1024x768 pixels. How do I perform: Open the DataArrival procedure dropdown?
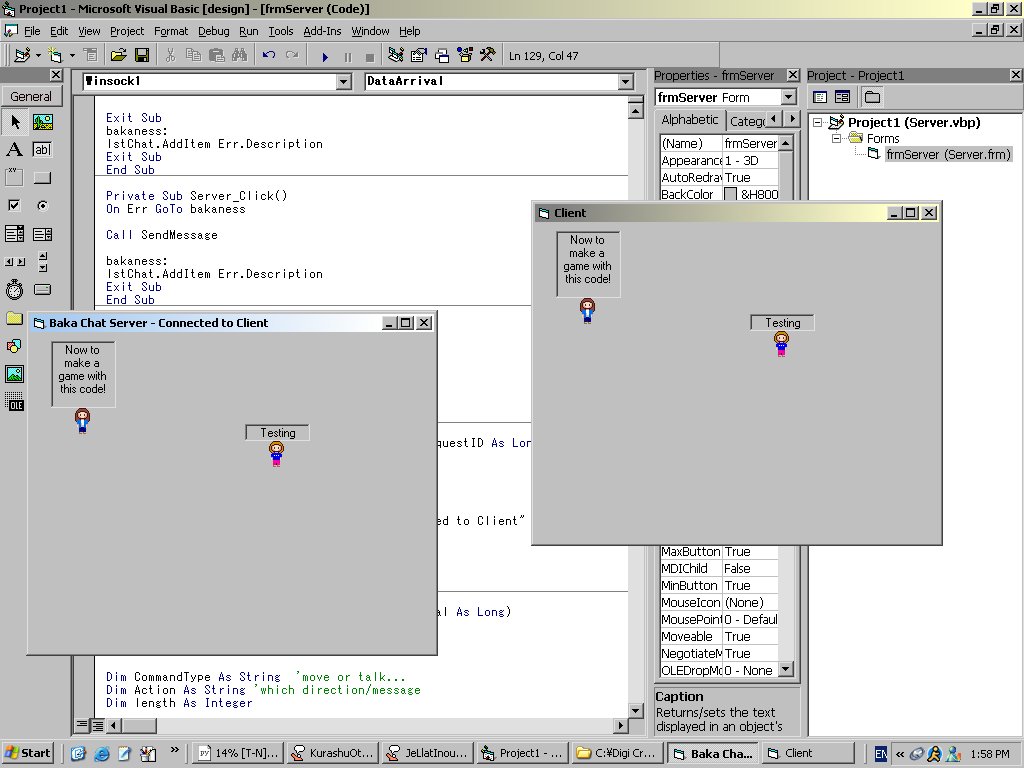pos(626,82)
